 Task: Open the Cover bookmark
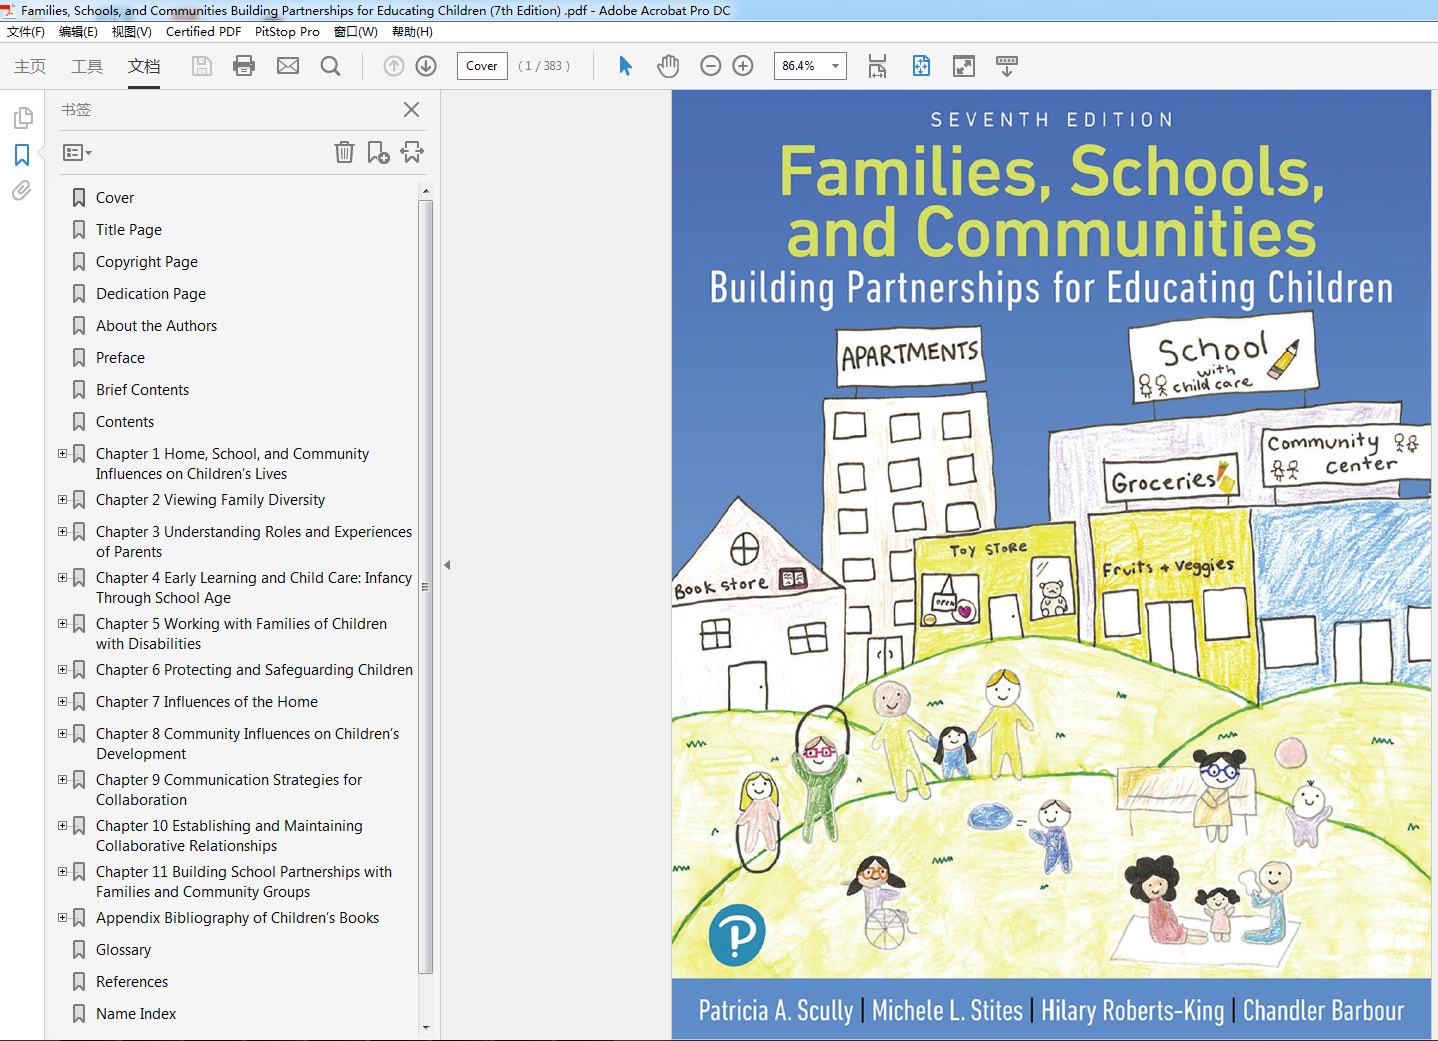tap(115, 198)
